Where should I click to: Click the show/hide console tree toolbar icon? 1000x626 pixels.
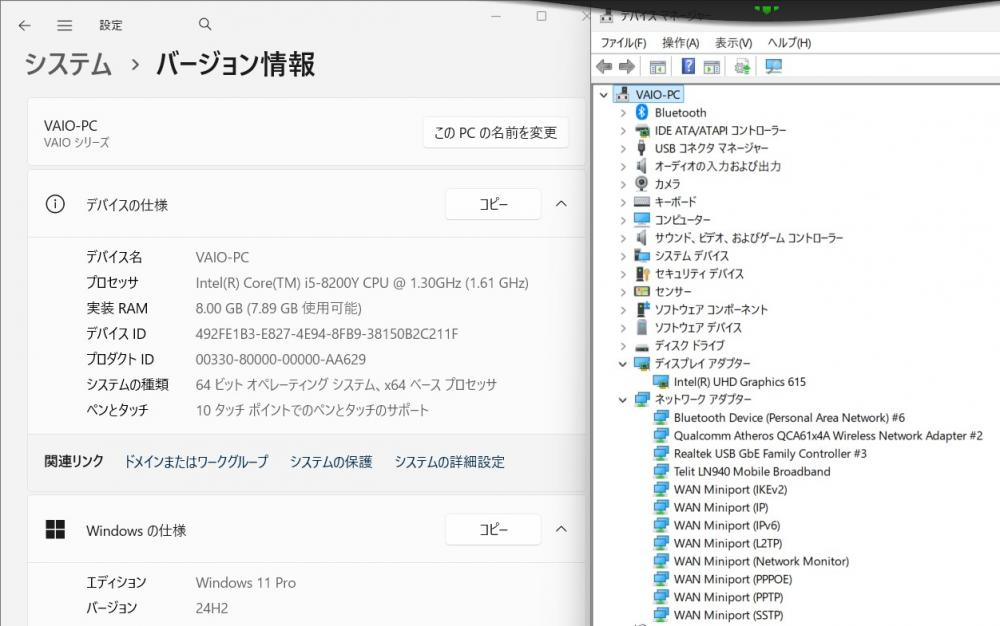tap(658, 66)
